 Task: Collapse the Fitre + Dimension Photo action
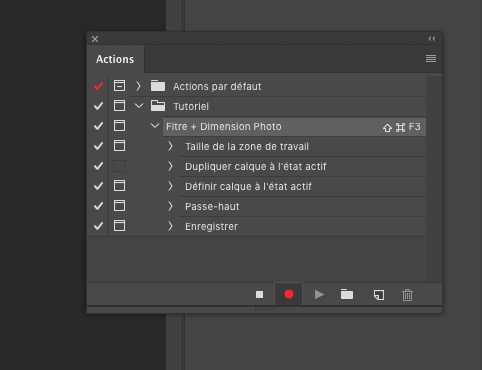pyautogui.click(x=154, y=126)
